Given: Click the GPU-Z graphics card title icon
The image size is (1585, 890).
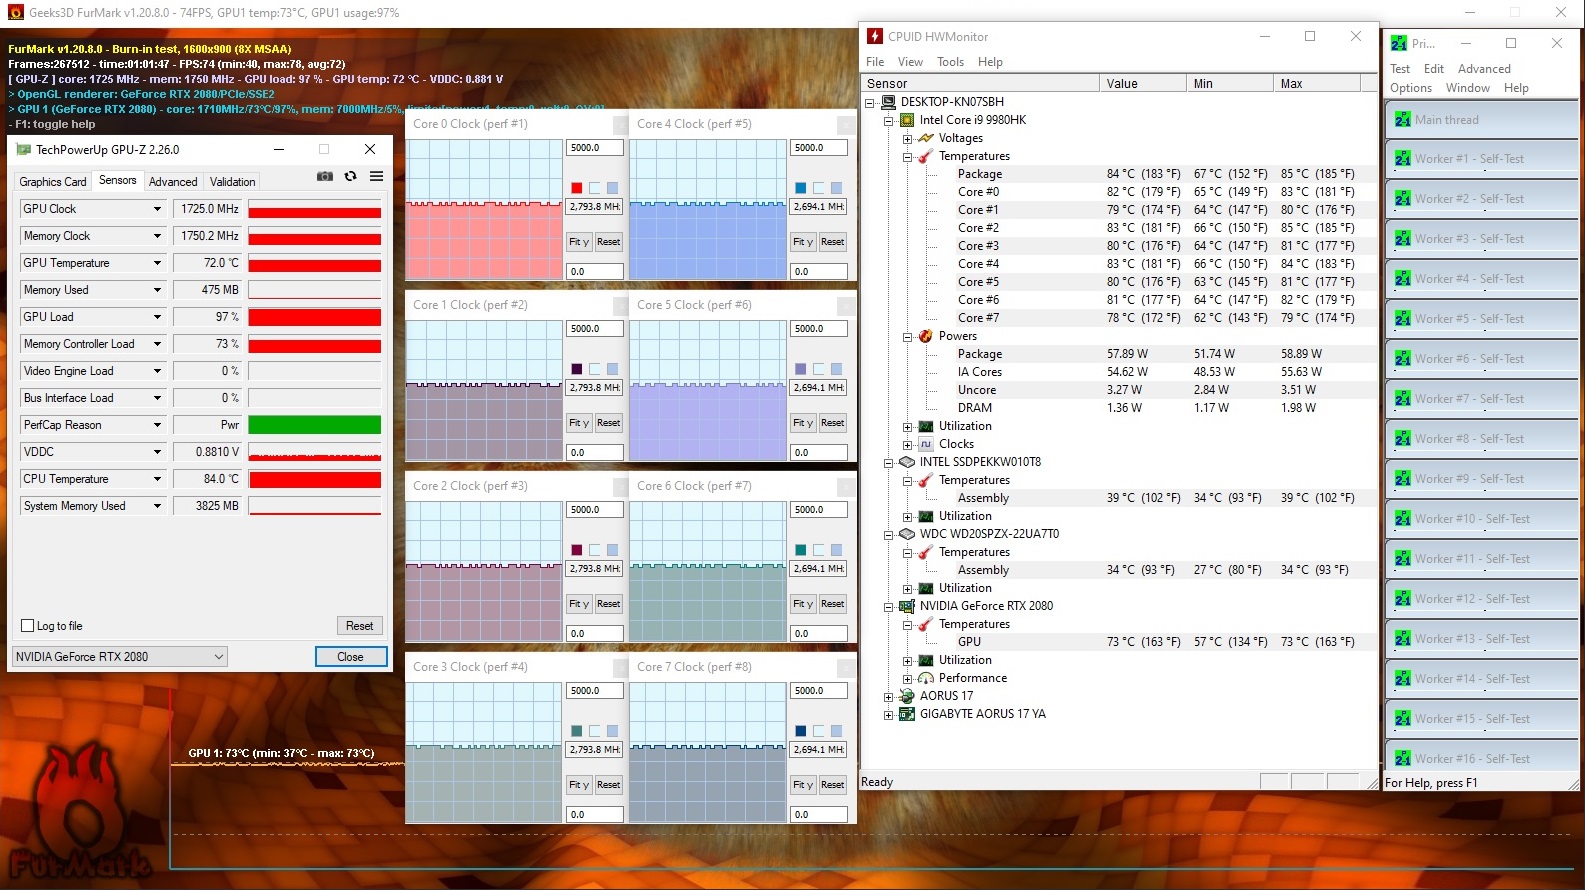Looking at the screenshot, I should [x=23, y=150].
